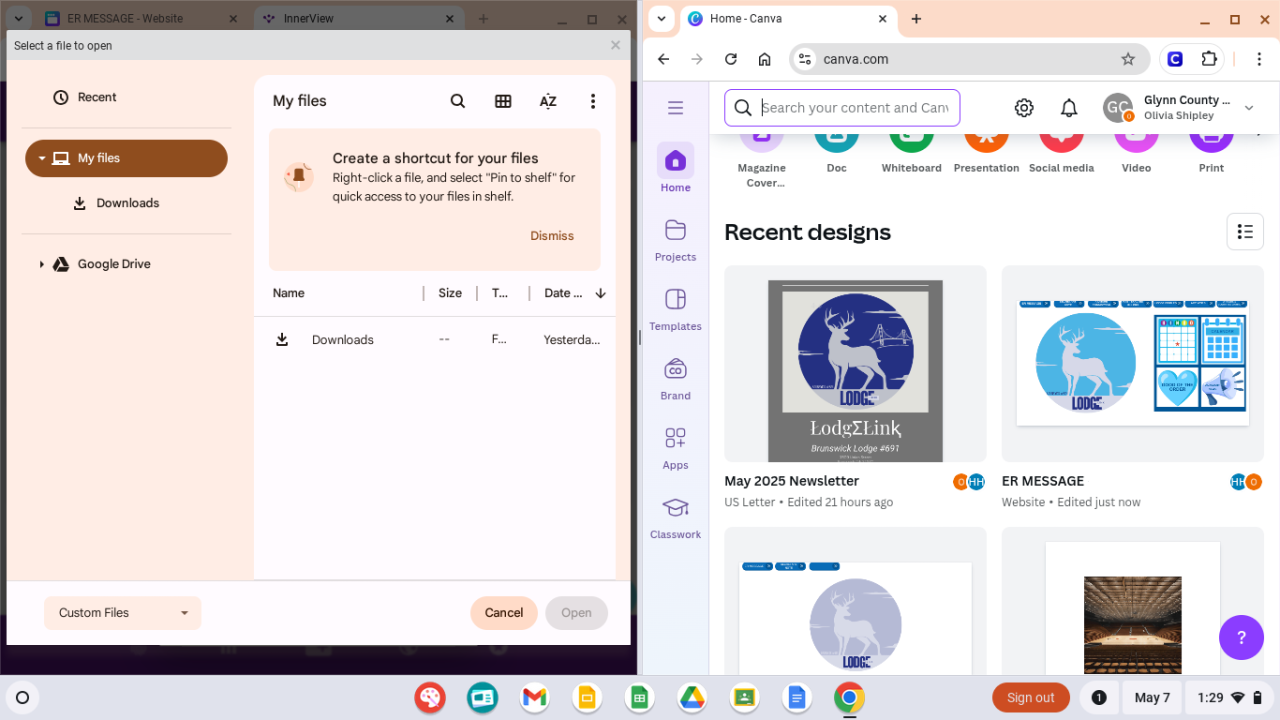Switch file picker to thumbnail grid view
Image resolution: width=1280 pixels, height=720 pixels.
503,101
